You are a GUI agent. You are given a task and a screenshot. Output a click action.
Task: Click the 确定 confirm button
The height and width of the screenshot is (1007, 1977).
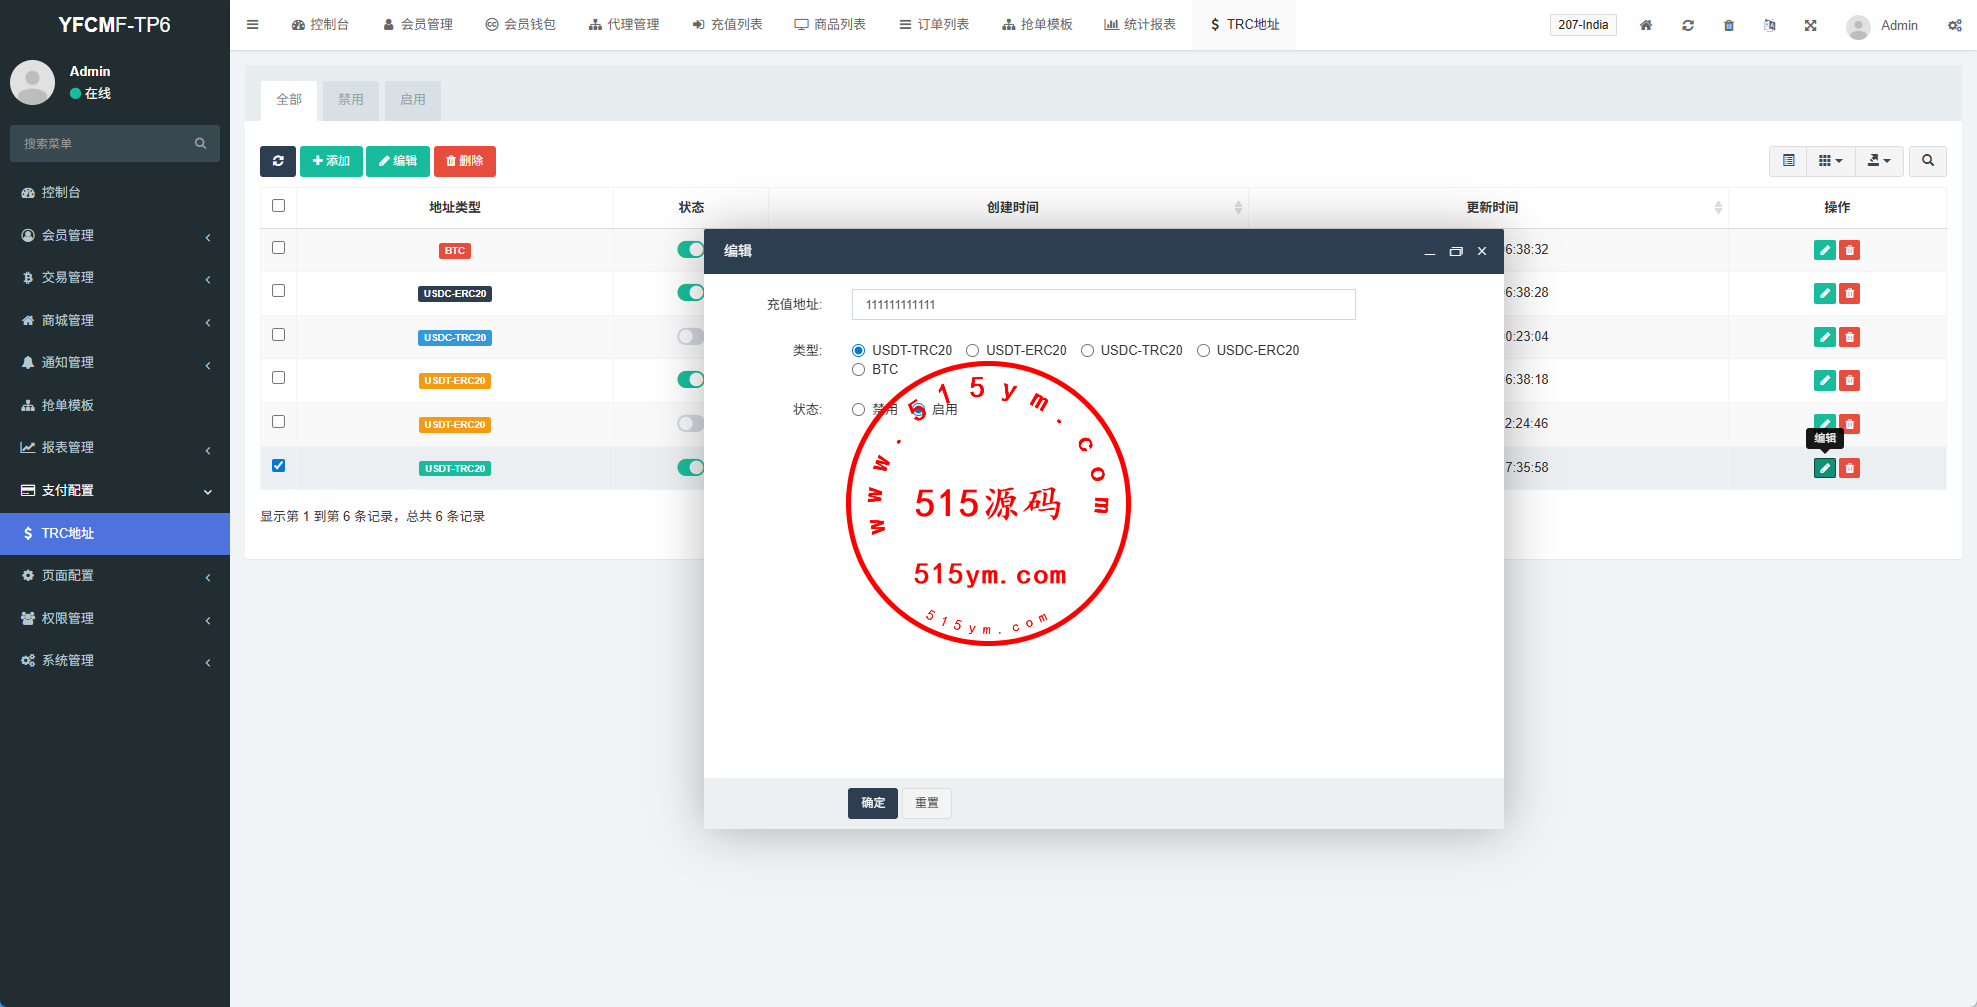coord(872,803)
